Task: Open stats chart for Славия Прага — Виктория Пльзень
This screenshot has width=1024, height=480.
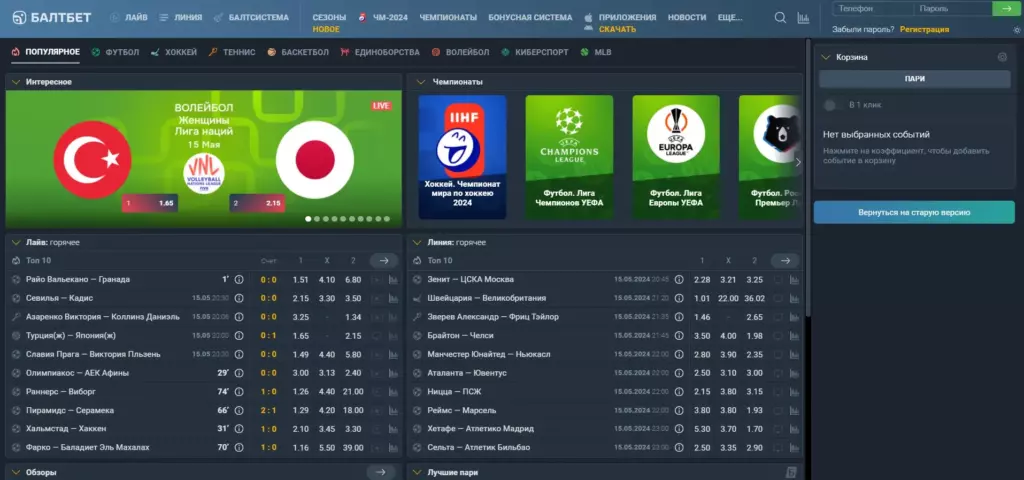Action: tap(393, 354)
